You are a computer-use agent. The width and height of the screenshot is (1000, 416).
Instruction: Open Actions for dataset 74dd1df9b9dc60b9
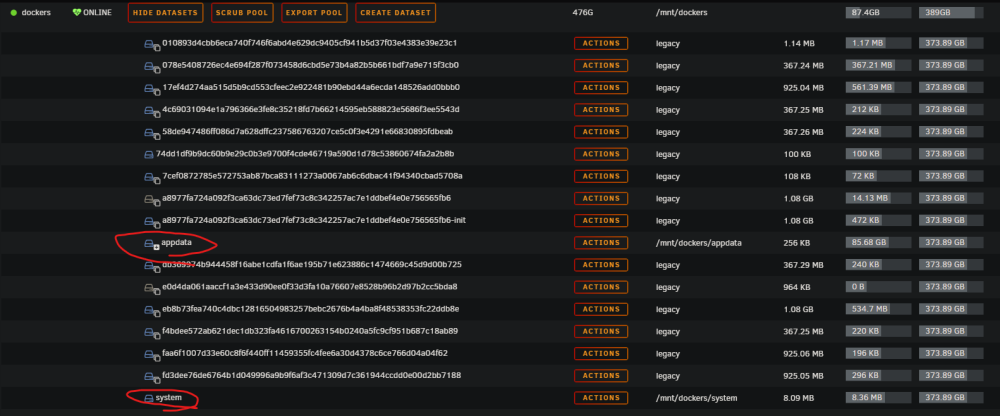(601, 154)
